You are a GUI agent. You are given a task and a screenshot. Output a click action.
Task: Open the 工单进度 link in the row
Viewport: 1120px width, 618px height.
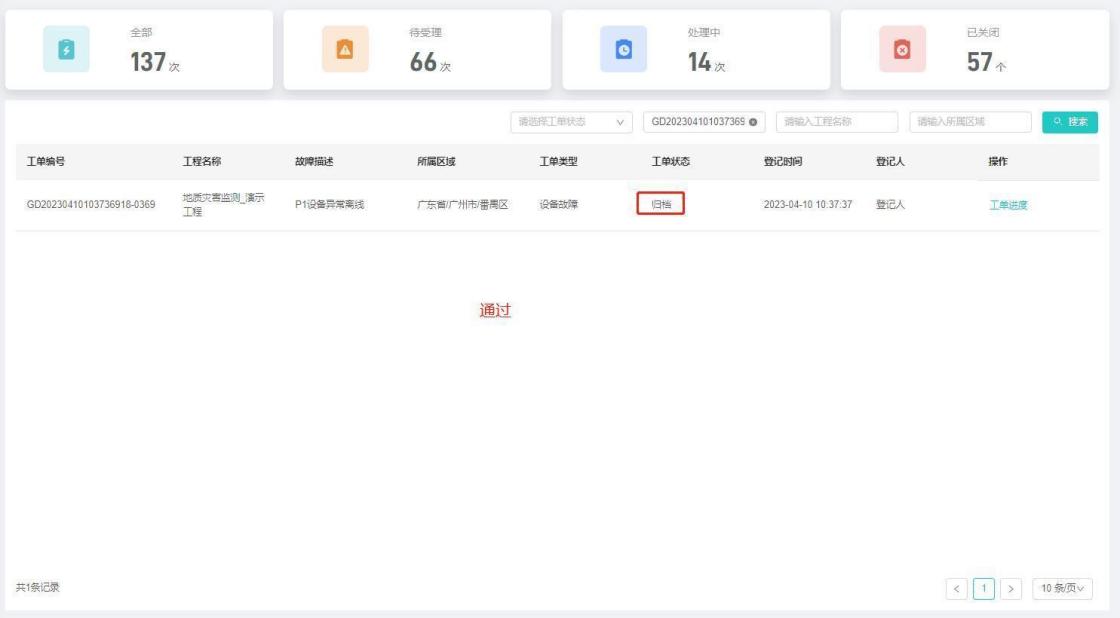point(1008,205)
